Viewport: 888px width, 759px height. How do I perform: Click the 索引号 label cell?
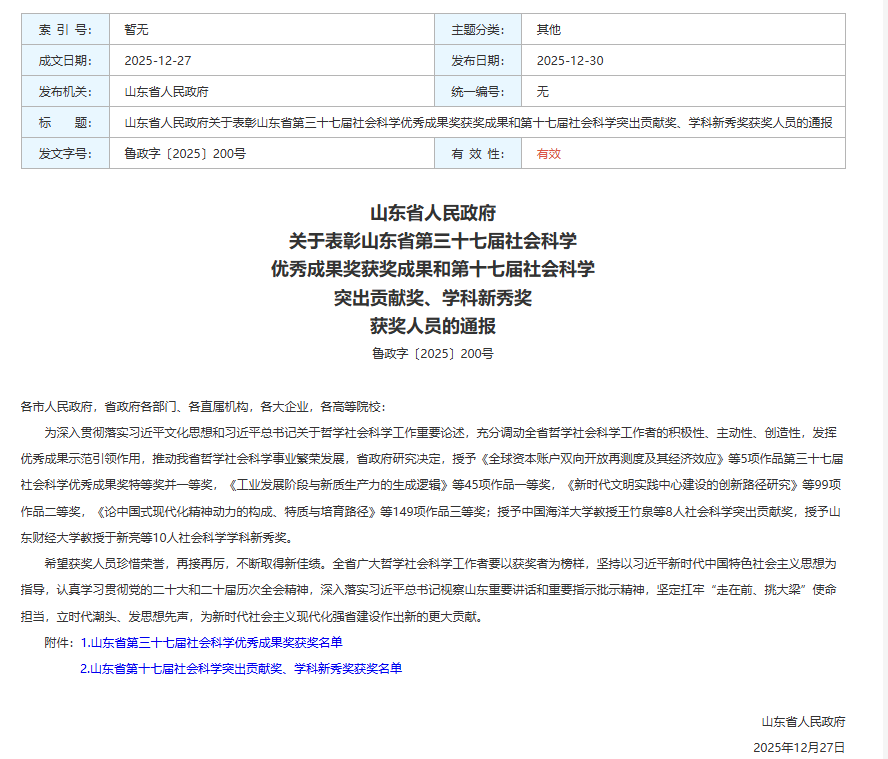pos(65,29)
